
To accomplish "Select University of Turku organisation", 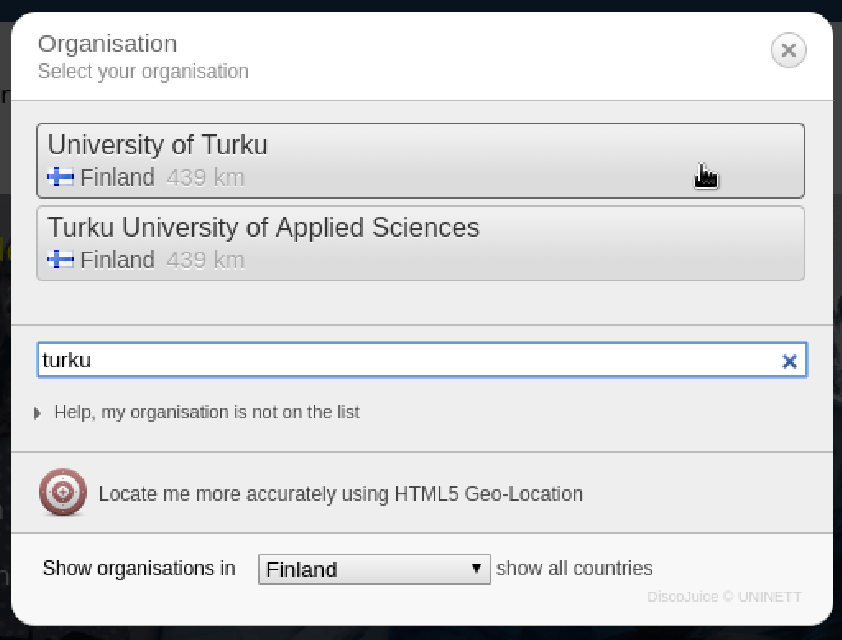I will click(x=420, y=161).
